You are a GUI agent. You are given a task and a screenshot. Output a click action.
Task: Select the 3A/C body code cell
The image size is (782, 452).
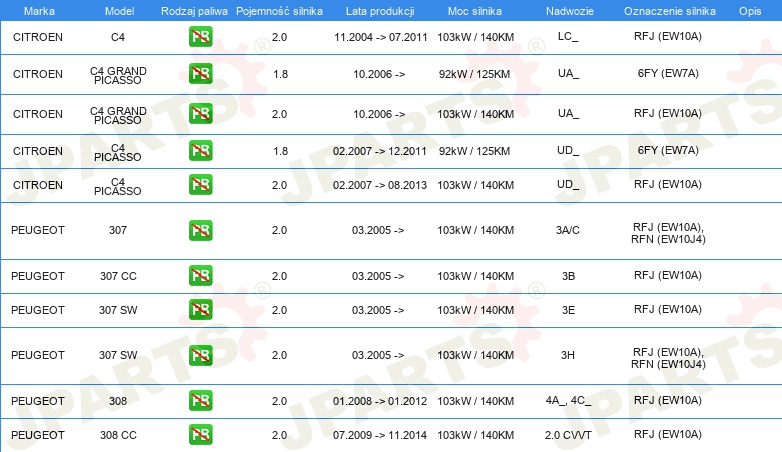[568, 230]
